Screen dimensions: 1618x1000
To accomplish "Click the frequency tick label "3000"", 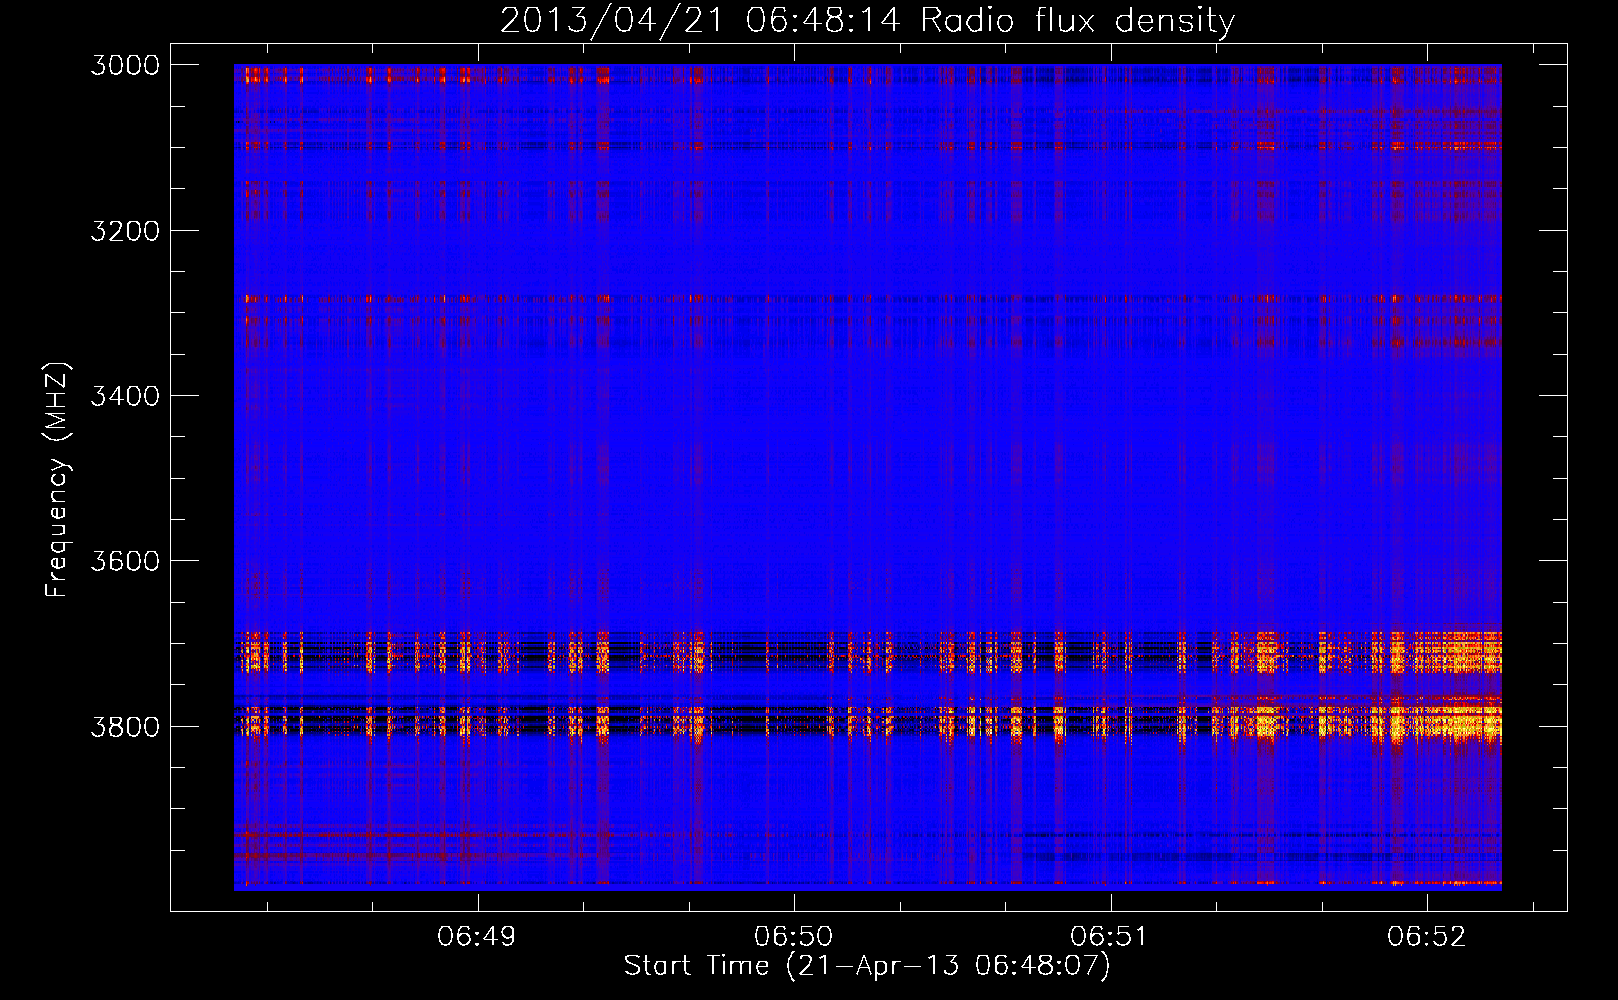I will click(x=125, y=65).
